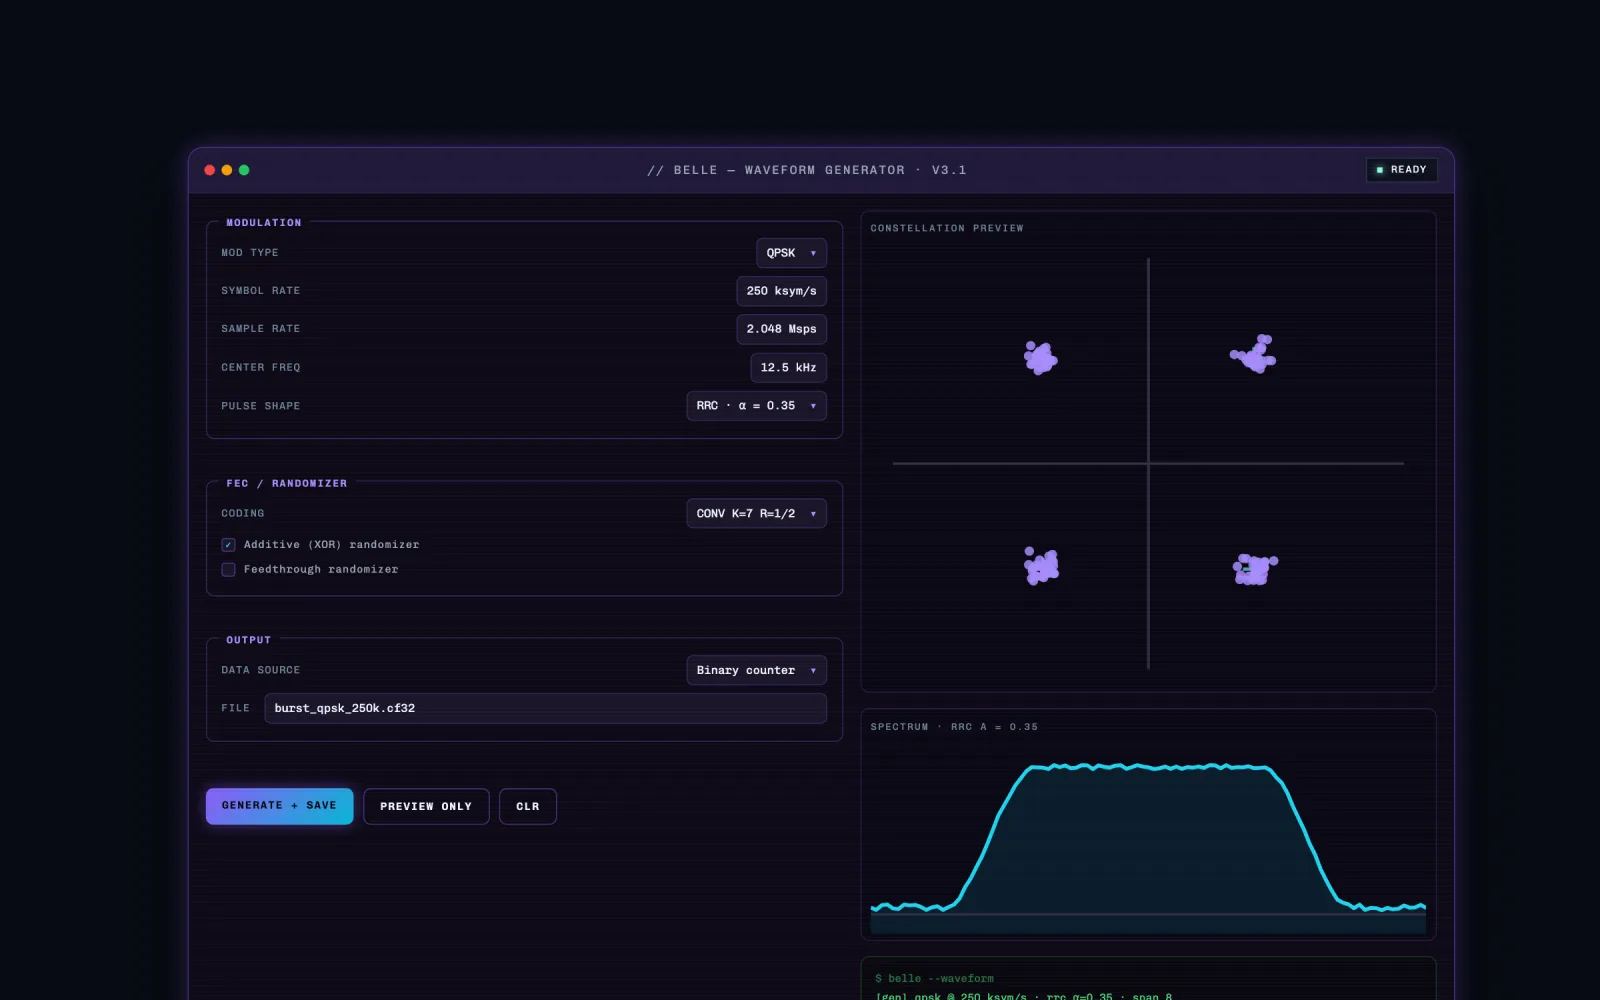Click the Sample Rate field 2.048 Msps
The height and width of the screenshot is (1000, 1600).
pyautogui.click(x=781, y=329)
